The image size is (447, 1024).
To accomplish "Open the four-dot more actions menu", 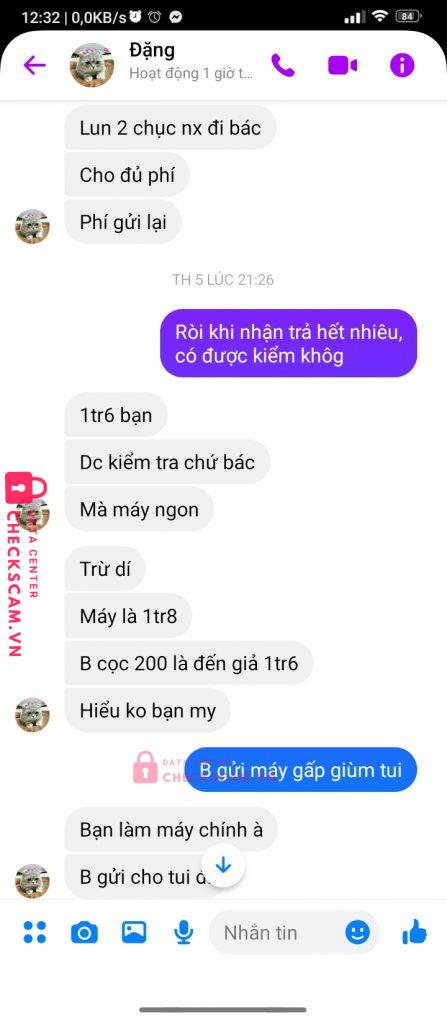I will coord(35,932).
